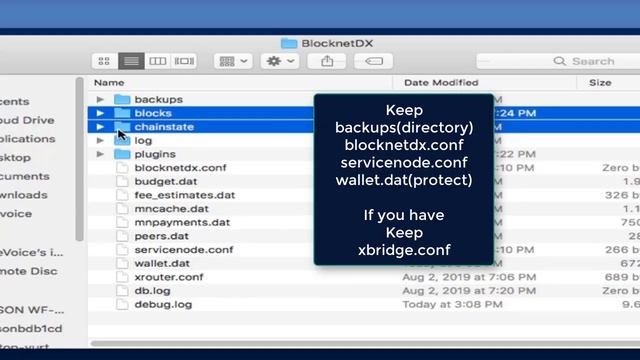
Task: Sort by Size column header
Action: [600, 83]
